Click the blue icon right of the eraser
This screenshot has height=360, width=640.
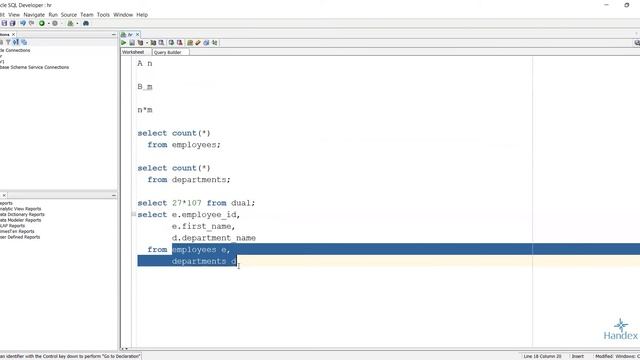pos(206,42)
